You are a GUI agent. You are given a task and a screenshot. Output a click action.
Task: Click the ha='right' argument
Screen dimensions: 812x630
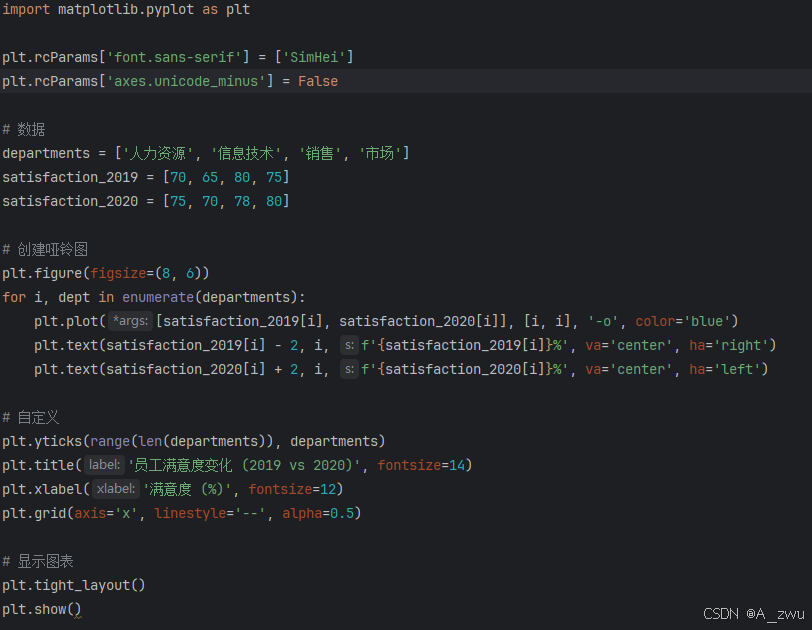pyautogui.click(x=729, y=345)
